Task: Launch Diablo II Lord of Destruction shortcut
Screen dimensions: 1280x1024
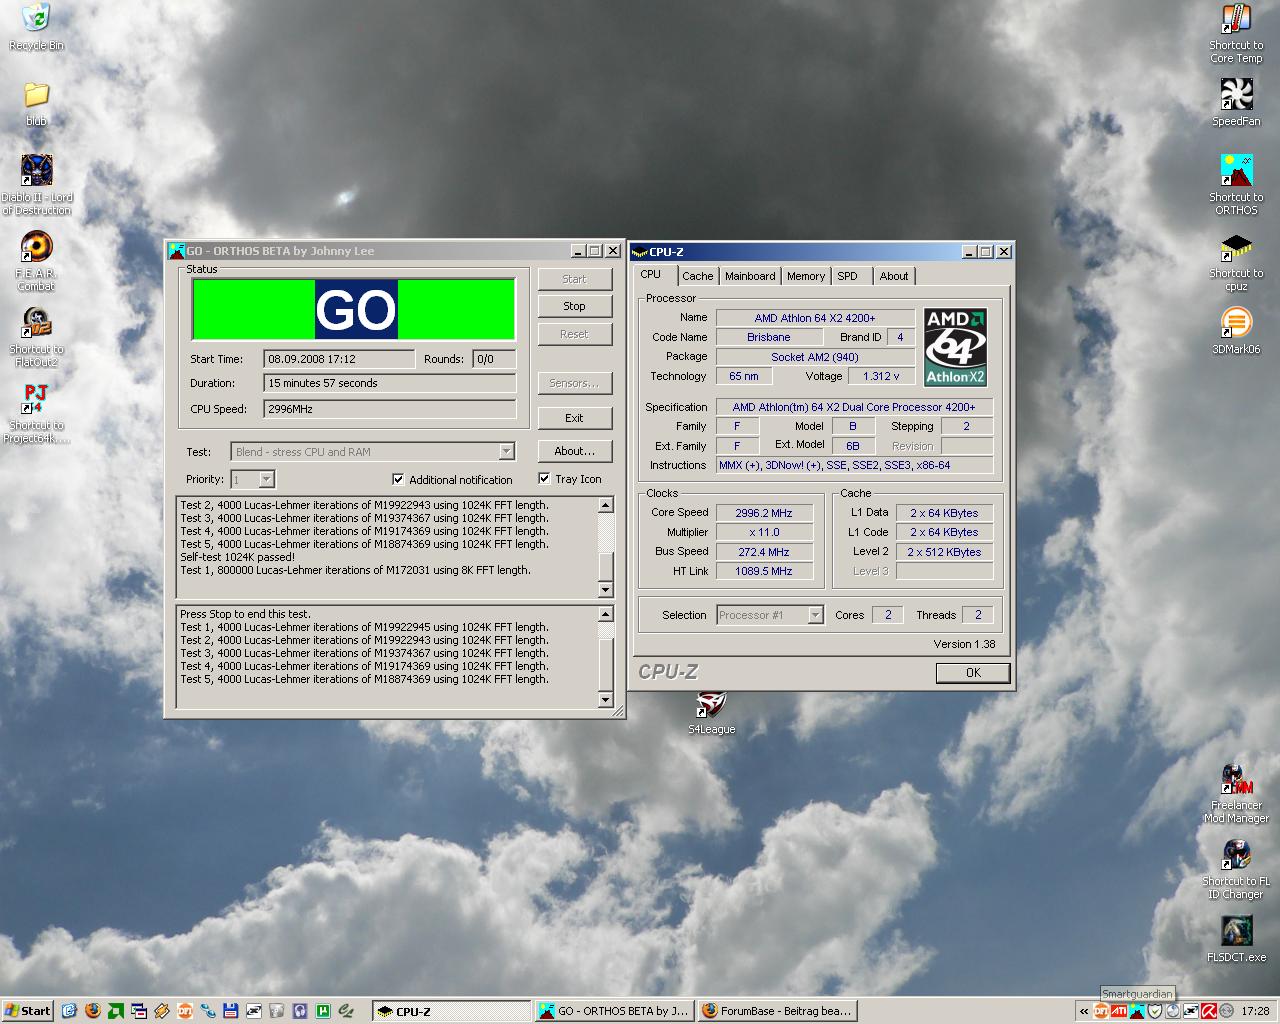Action: [36, 184]
